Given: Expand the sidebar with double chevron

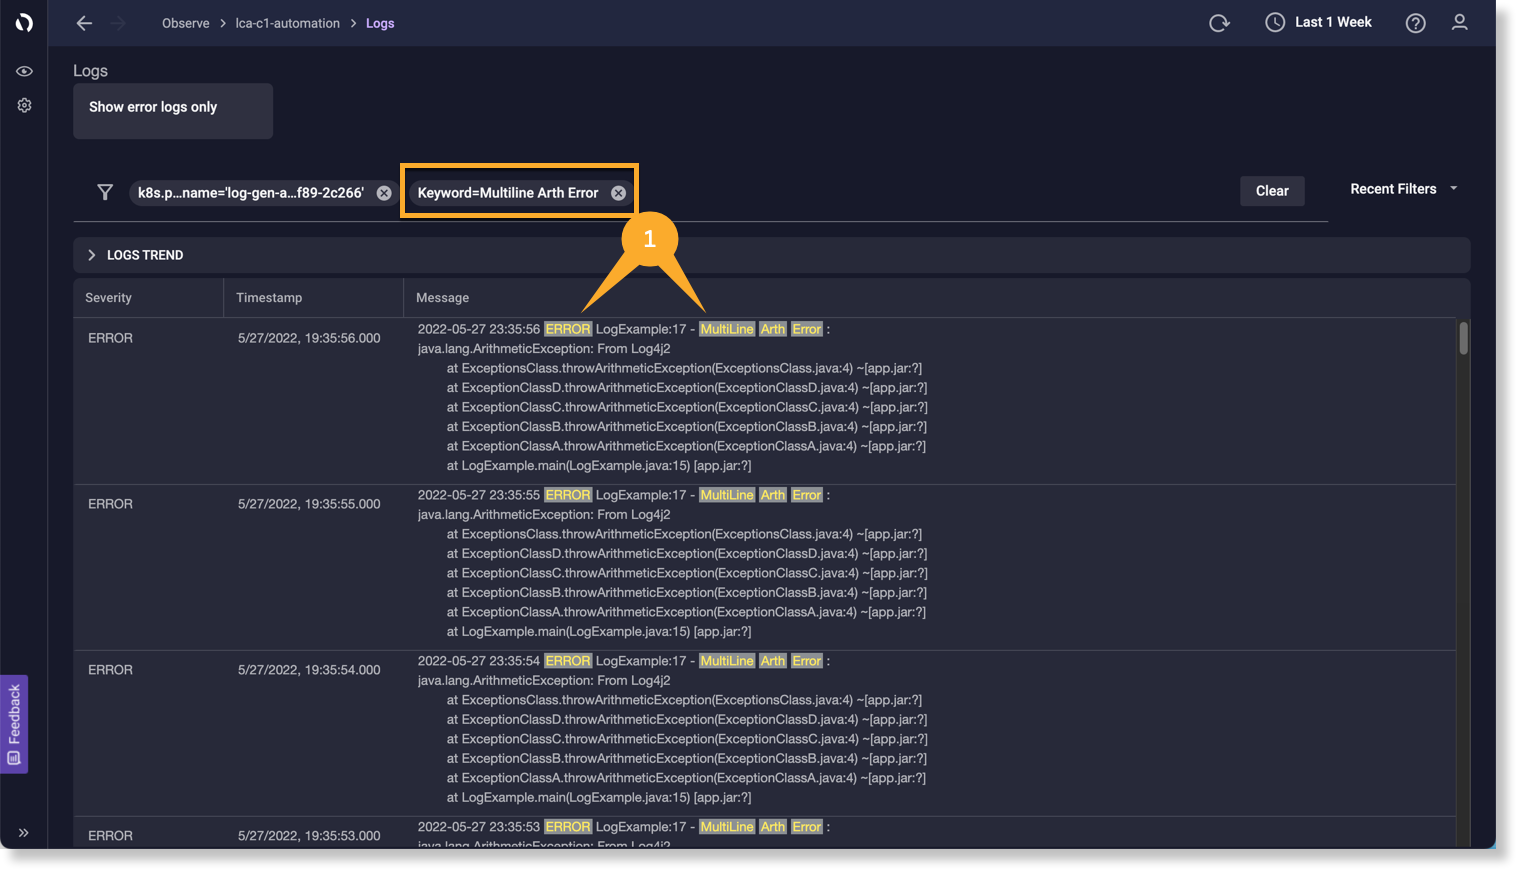Looking at the screenshot, I should pyautogui.click(x=23, y=832).
